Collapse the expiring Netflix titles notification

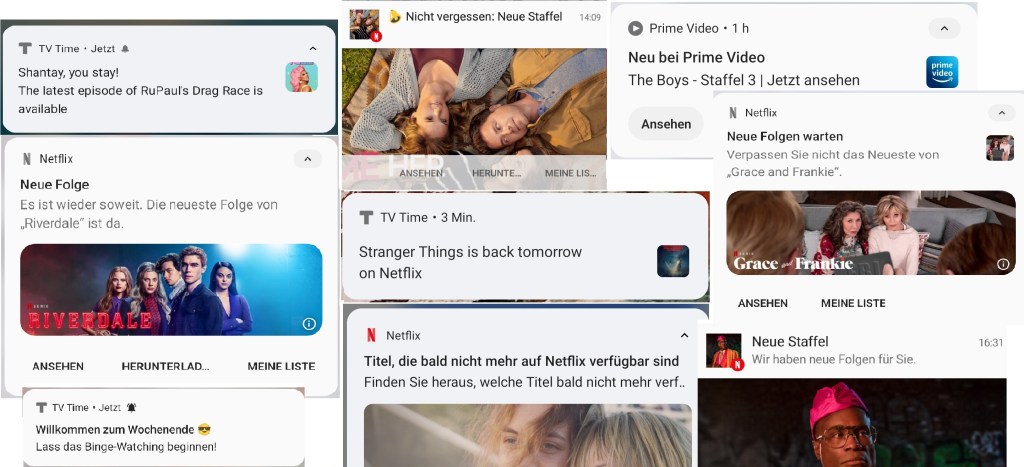click(x=684, y=335)
